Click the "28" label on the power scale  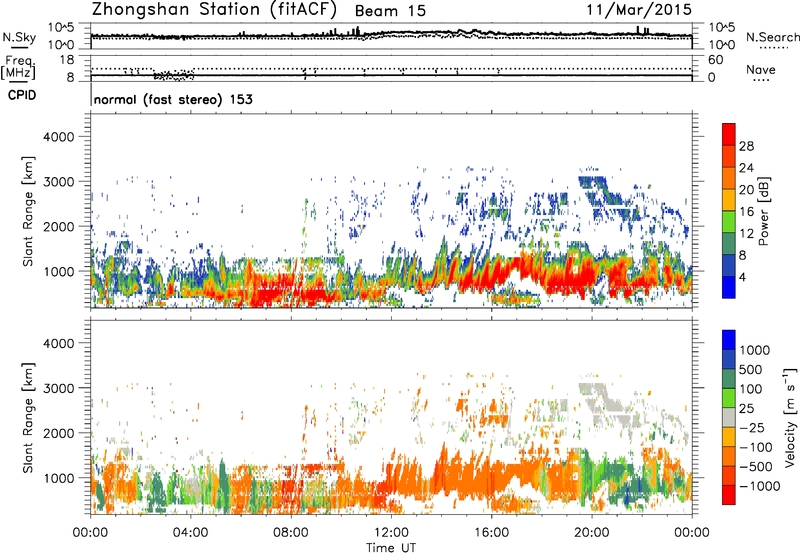point(746,146)
